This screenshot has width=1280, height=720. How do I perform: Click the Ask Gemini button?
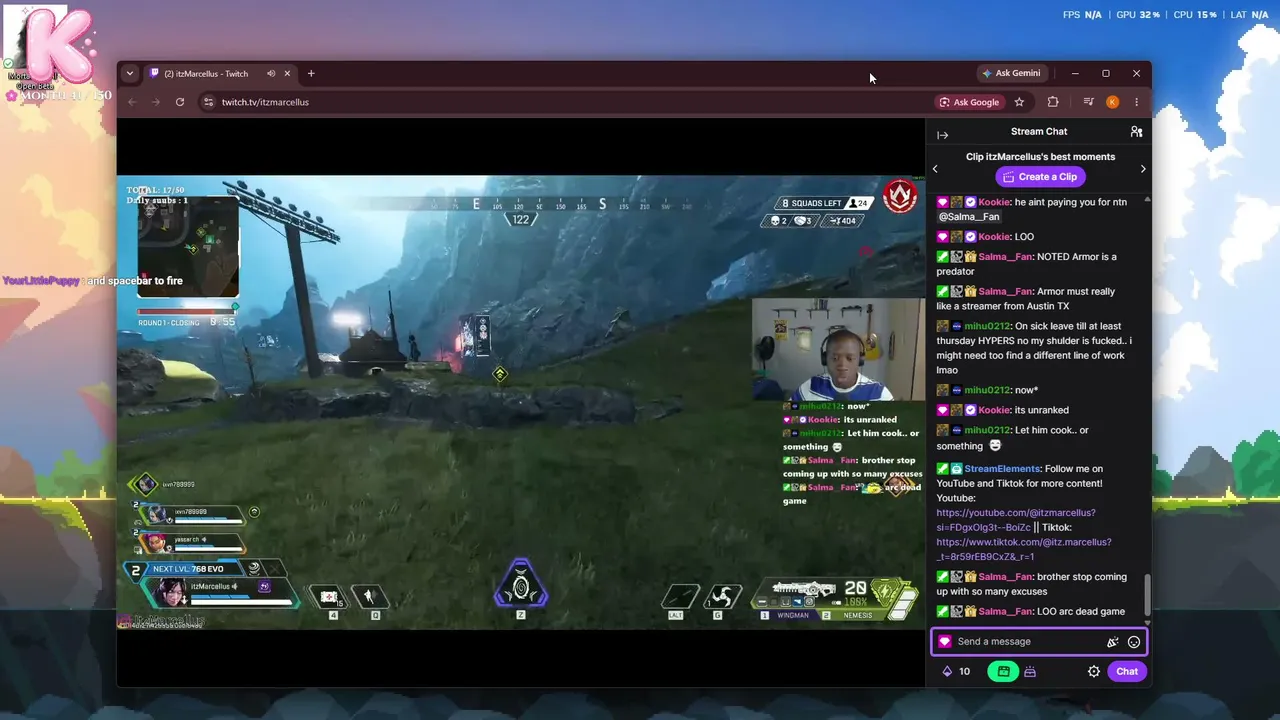(1012, 73)
